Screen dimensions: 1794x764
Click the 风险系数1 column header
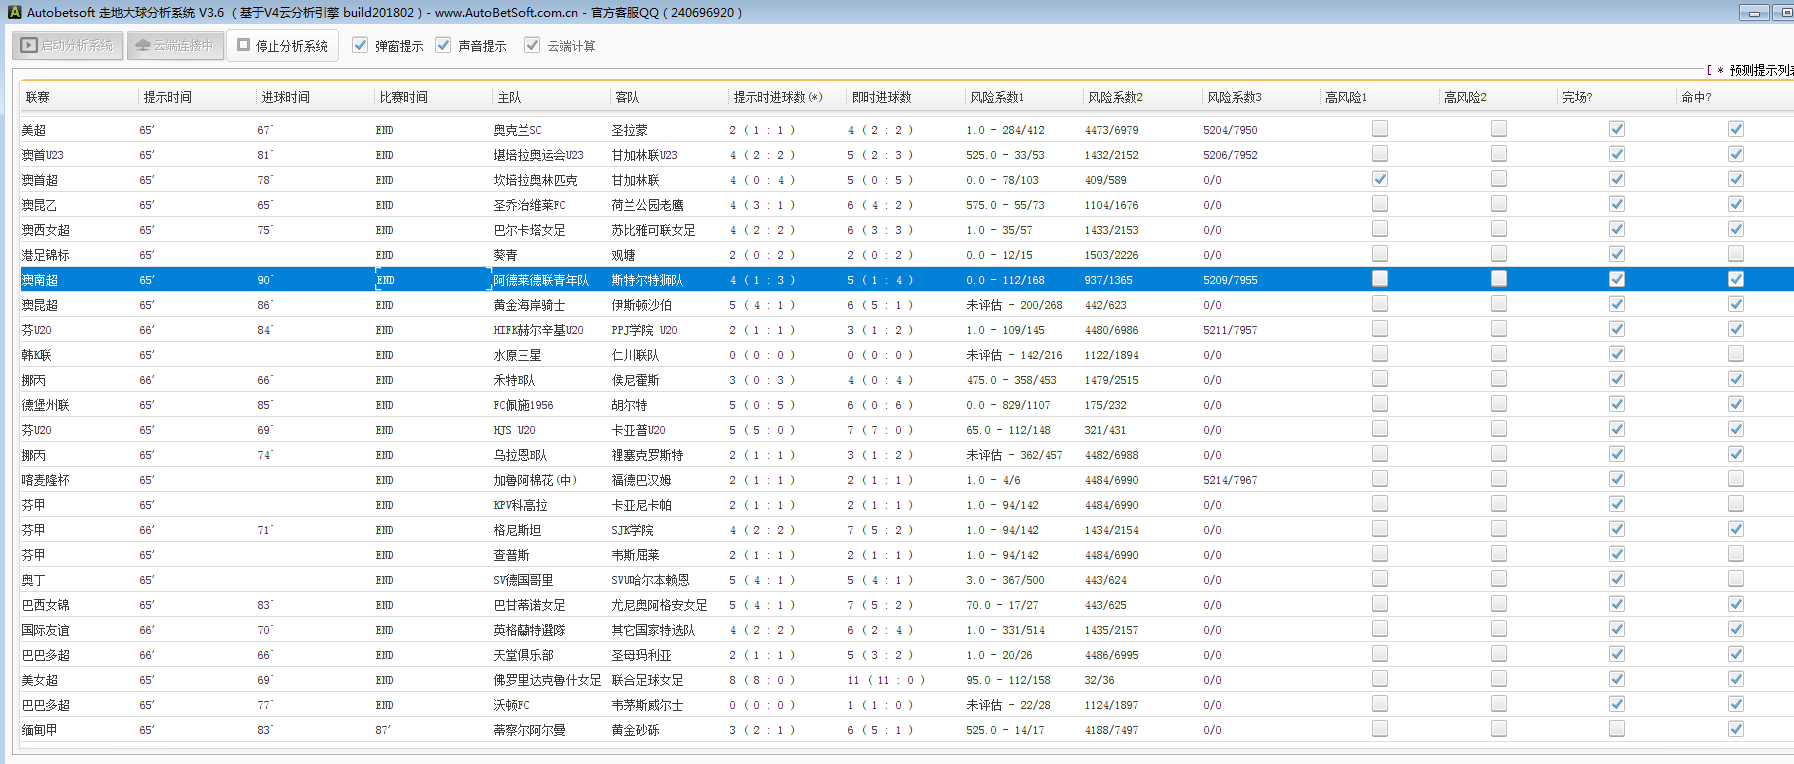(996, 97)
